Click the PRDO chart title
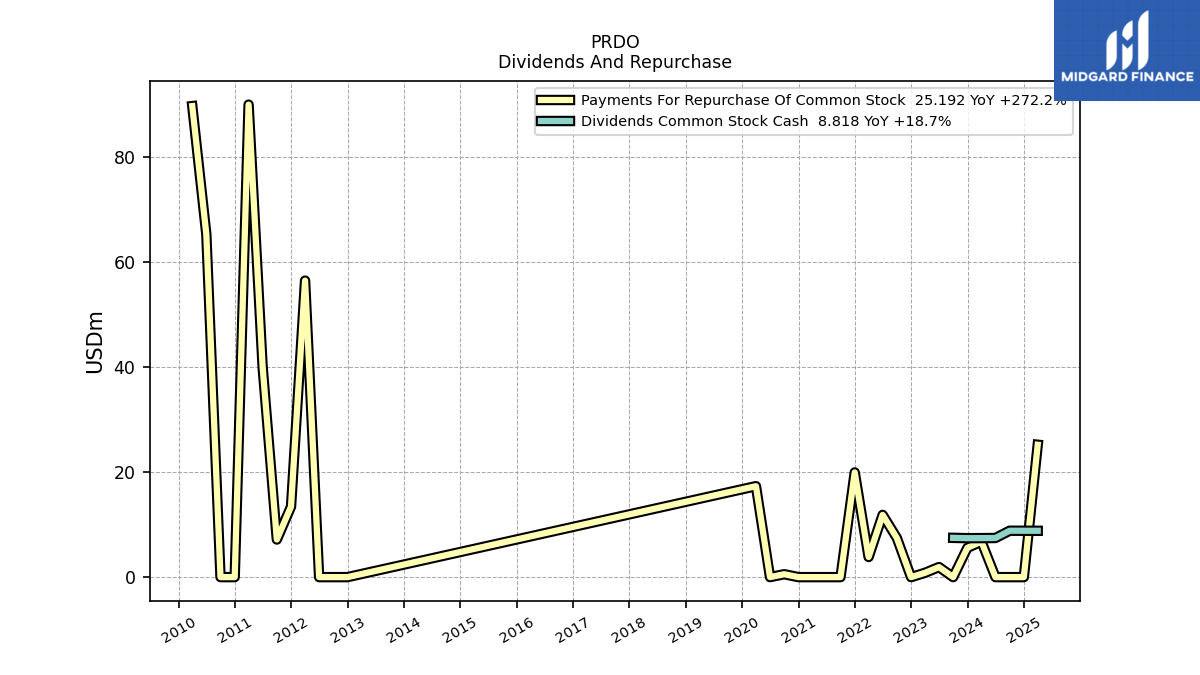The height and width of the screenshot is (675, 1200). [615, 42]
